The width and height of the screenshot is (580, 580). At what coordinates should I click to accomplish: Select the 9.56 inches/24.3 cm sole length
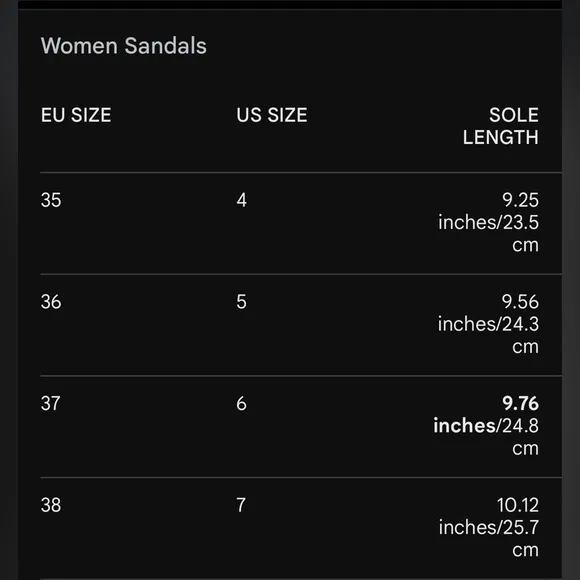tap(488, 324)
